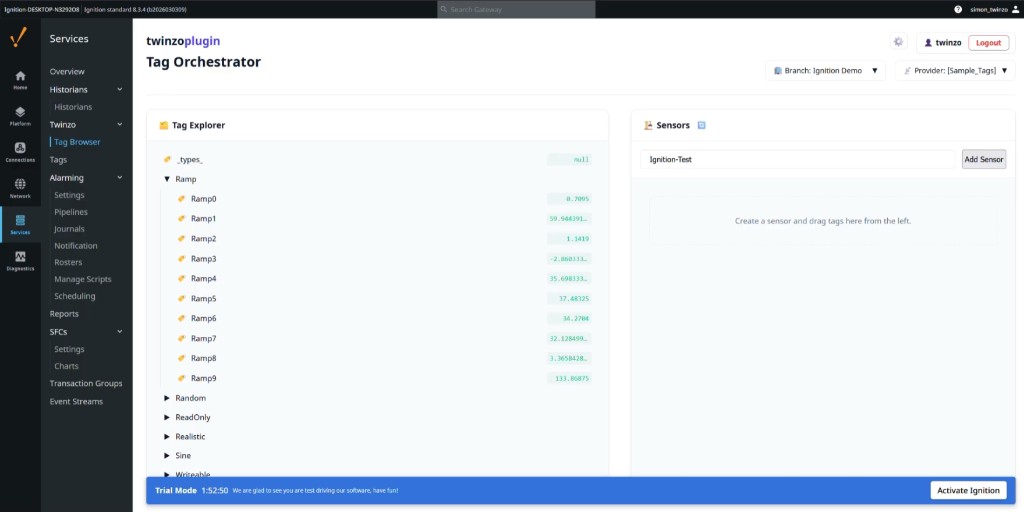Click the sensor drop zone area
The image size is (1024, 512).
(823, 221)
